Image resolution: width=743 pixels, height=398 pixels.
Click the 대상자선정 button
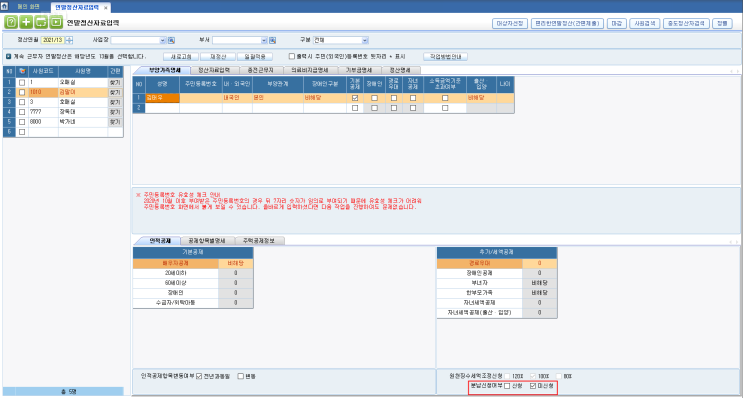(x=510, y=23)
